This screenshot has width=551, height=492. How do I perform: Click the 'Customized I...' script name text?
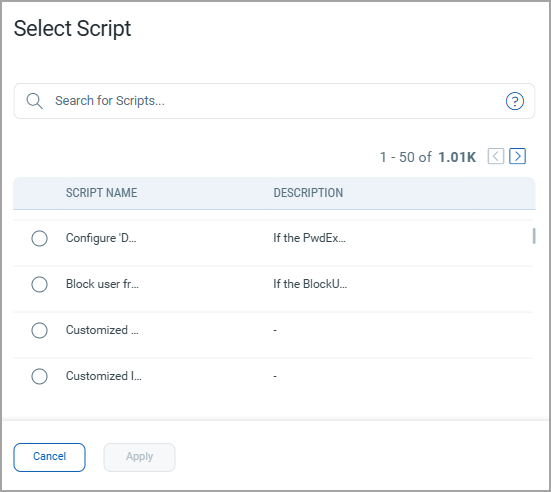click(104, 376)
